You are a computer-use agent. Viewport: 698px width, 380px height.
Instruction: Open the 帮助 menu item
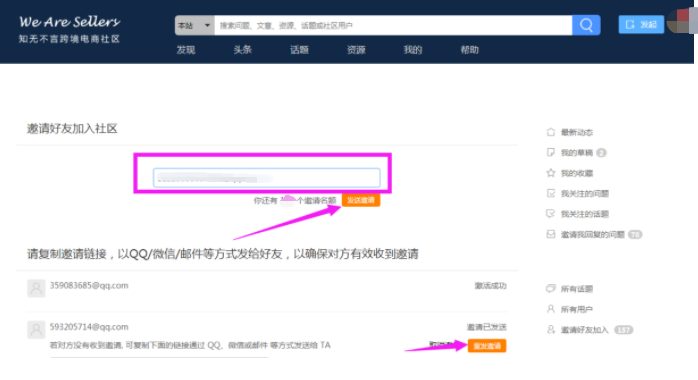pyautogui.click(x=470, y=50)
